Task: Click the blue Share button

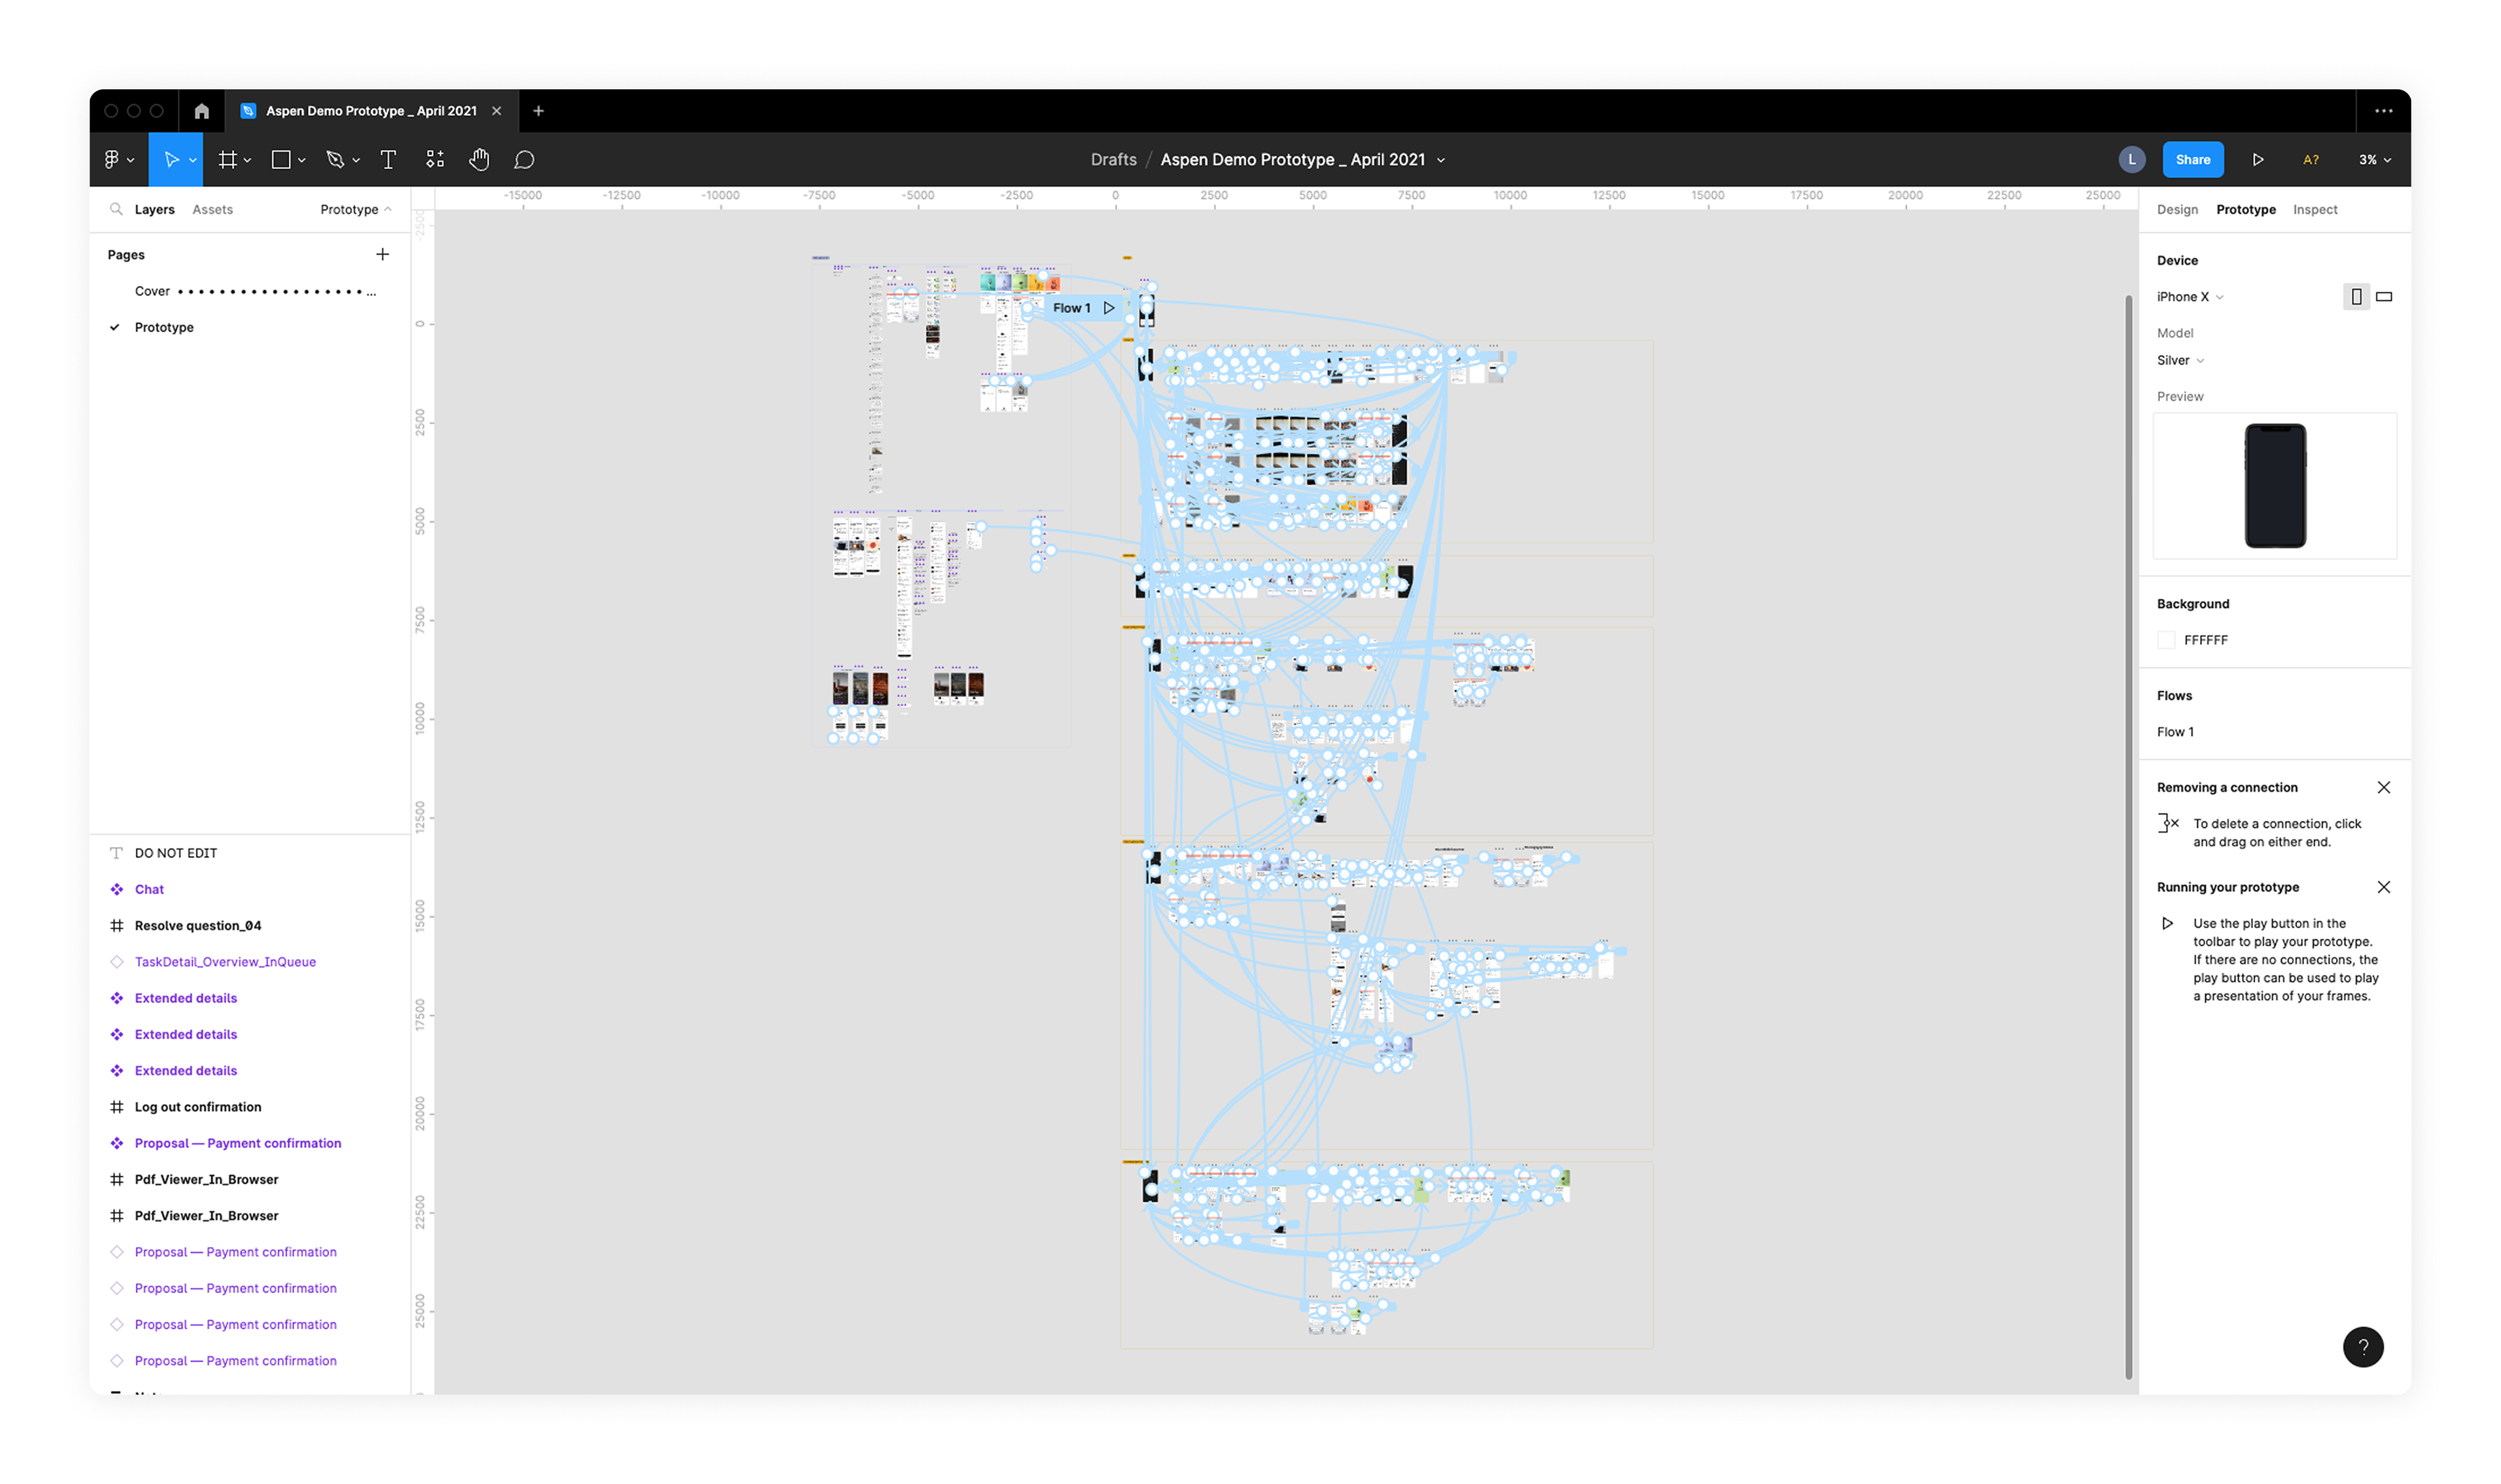Action: coord(2192,160)
